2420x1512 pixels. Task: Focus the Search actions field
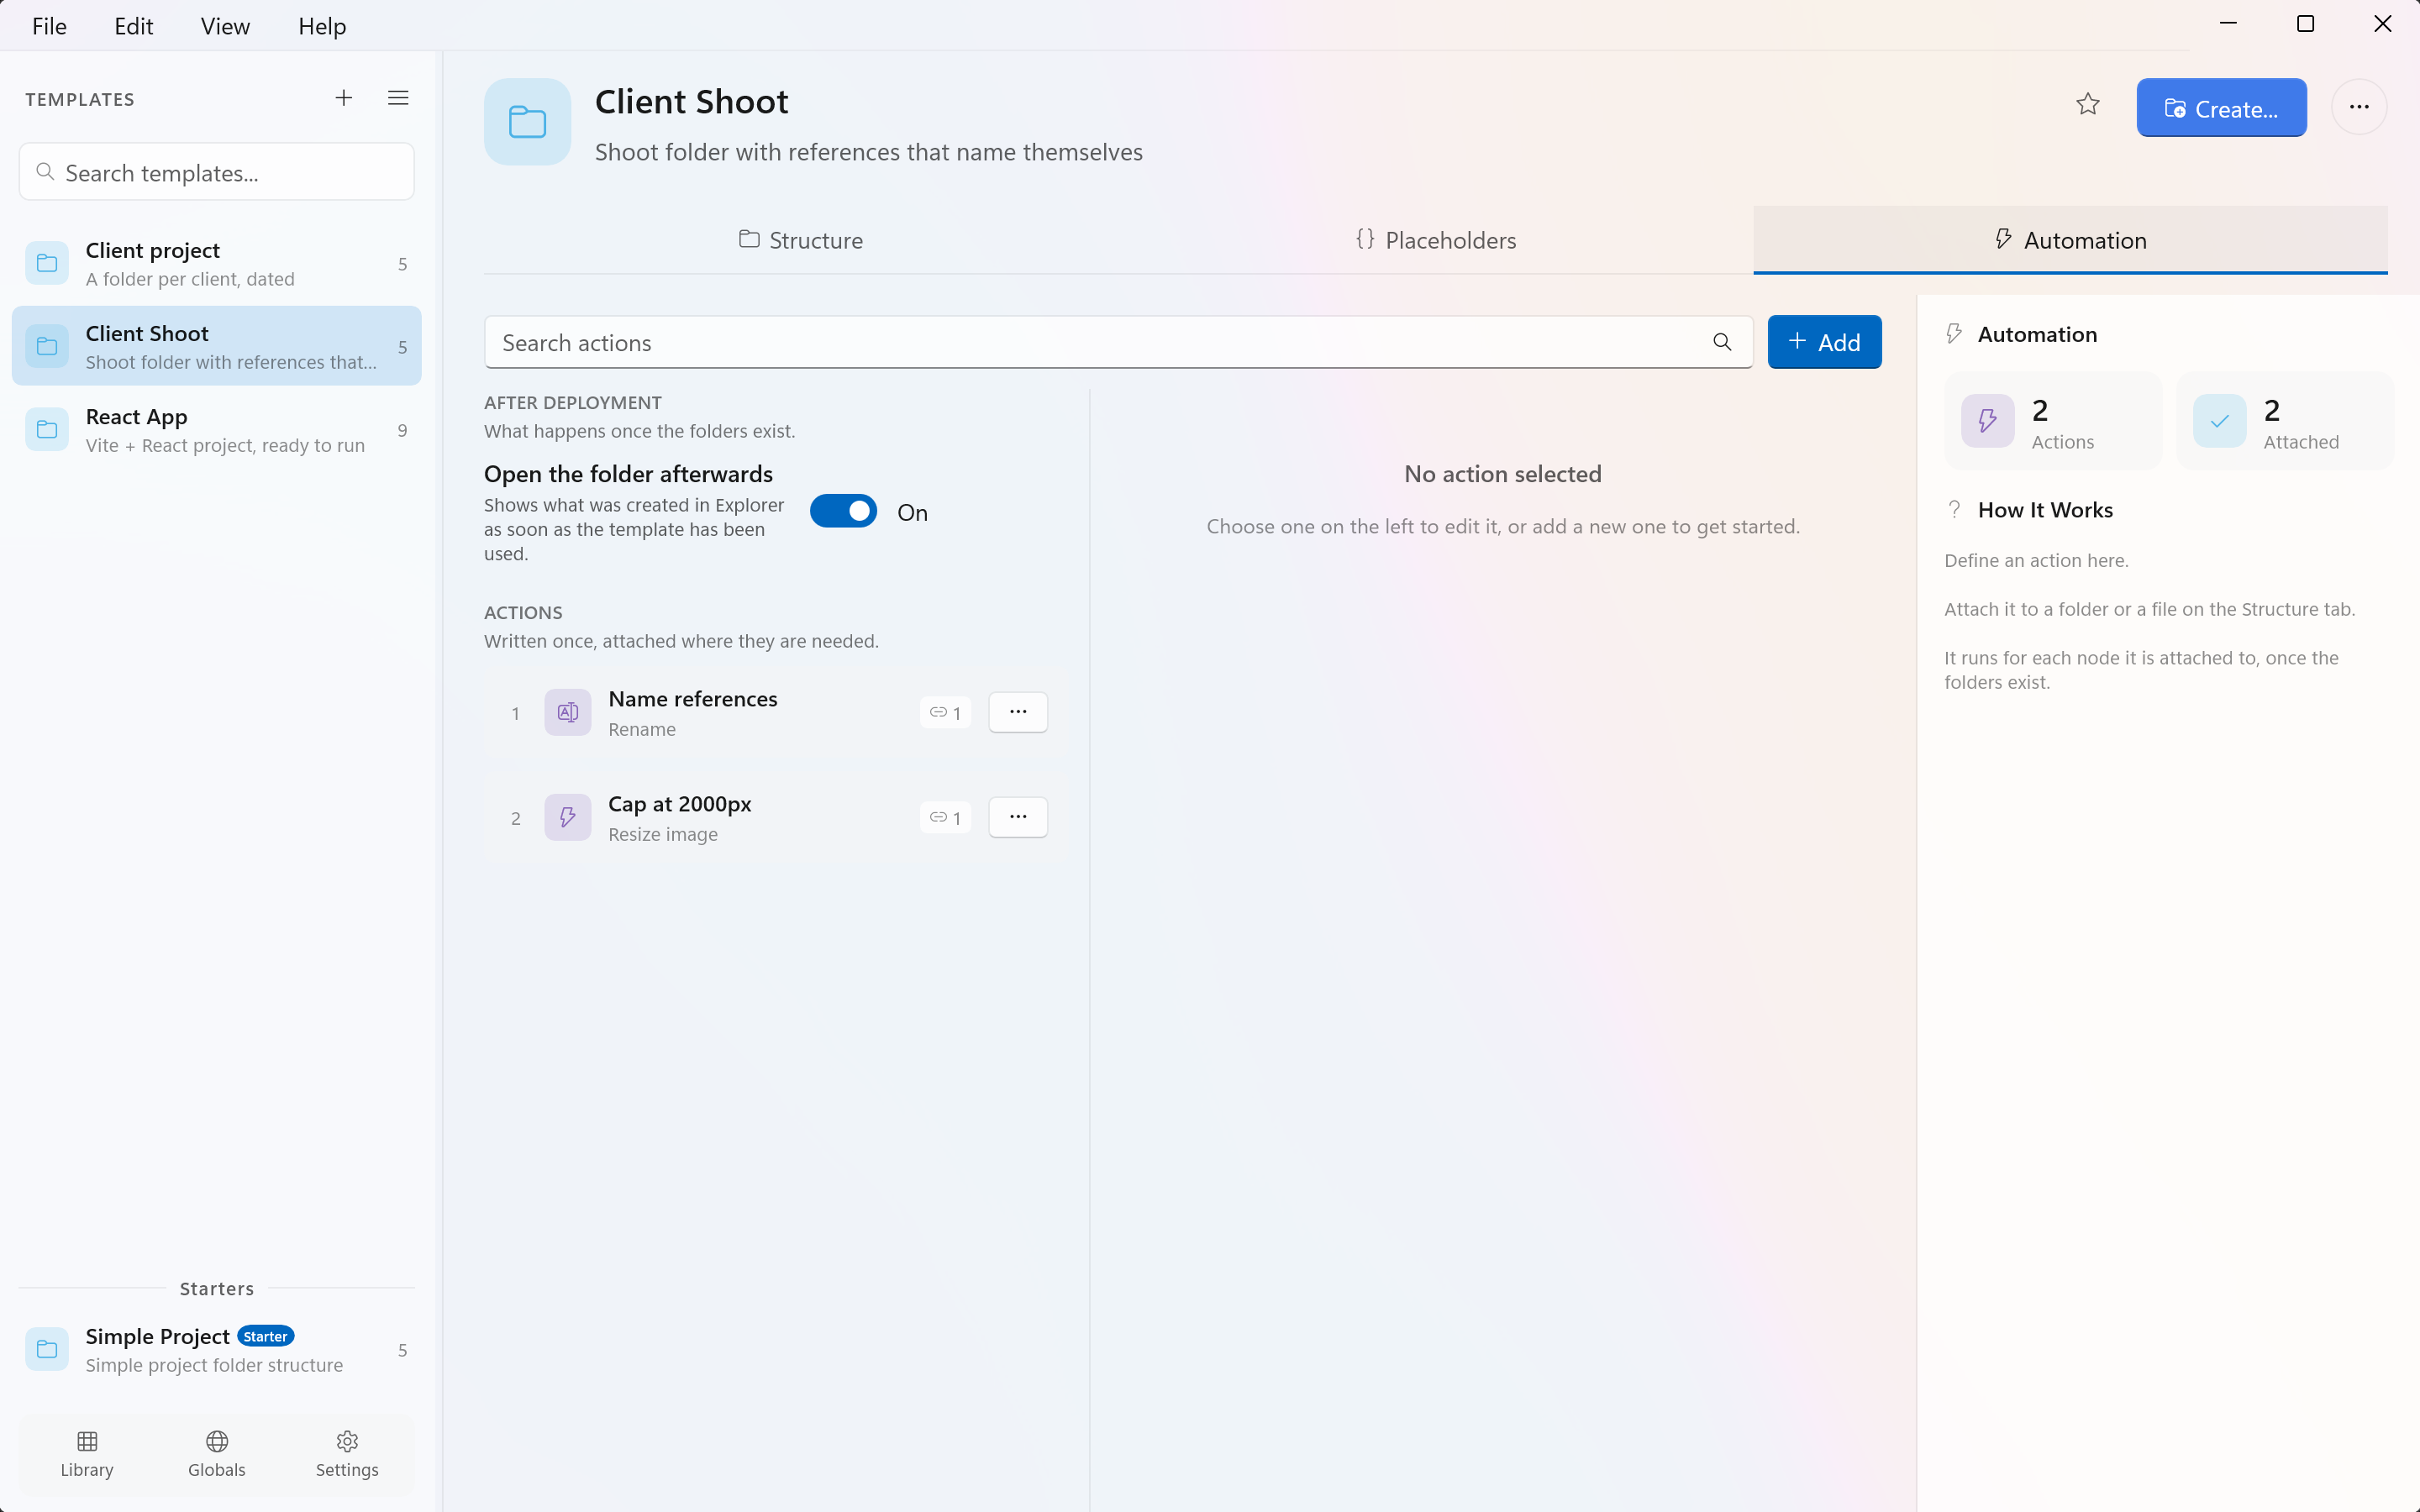coord(1118,342)
